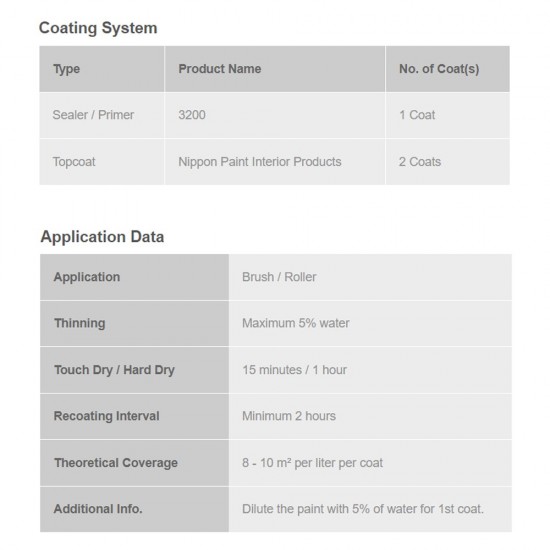550x550 pixels.
Task: Click the Sealer / Primer cell
Action: [x=102, y=115]
